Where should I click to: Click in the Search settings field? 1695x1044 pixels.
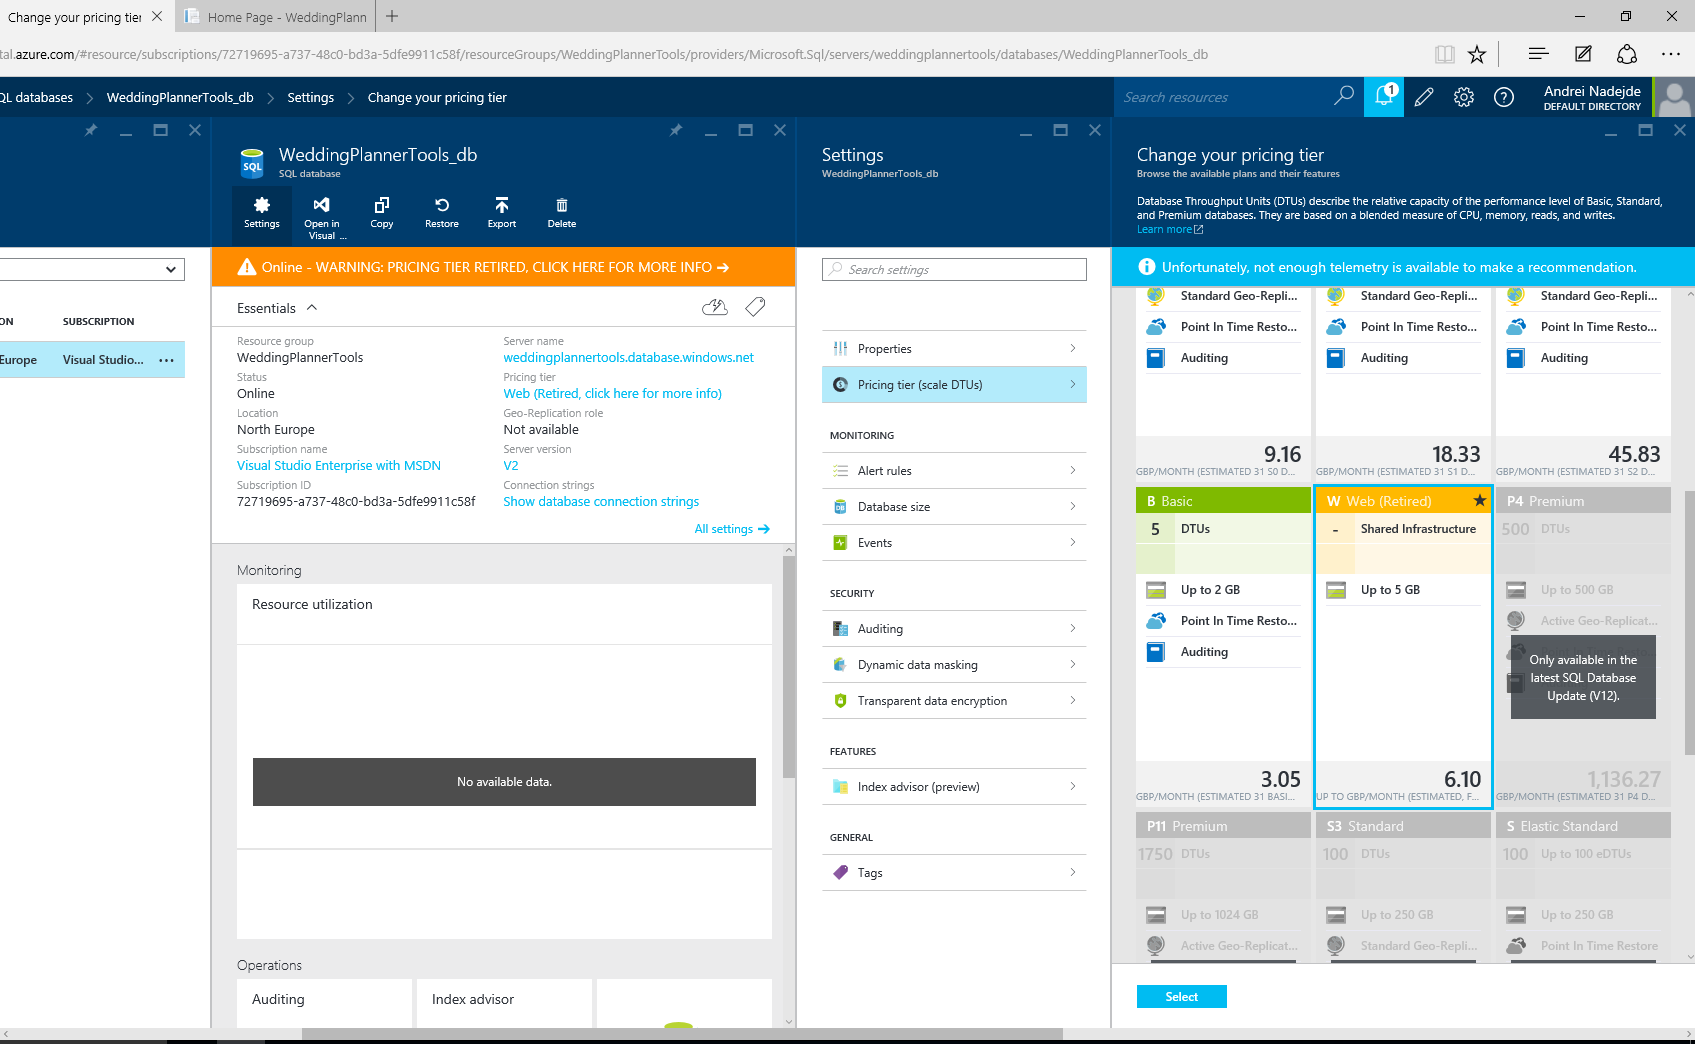pos(954,270)
